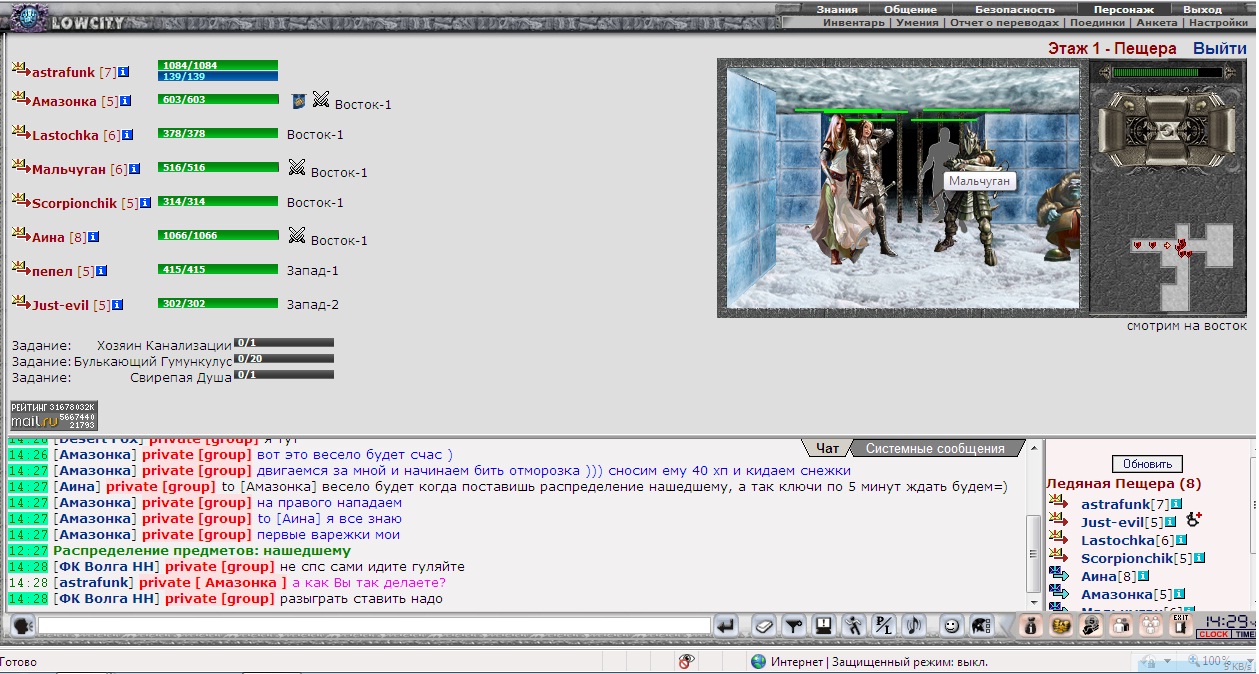Screen dimensions: 1259x674
Task: Click the eraser clear-chat icon
Action: click(764, 626)
